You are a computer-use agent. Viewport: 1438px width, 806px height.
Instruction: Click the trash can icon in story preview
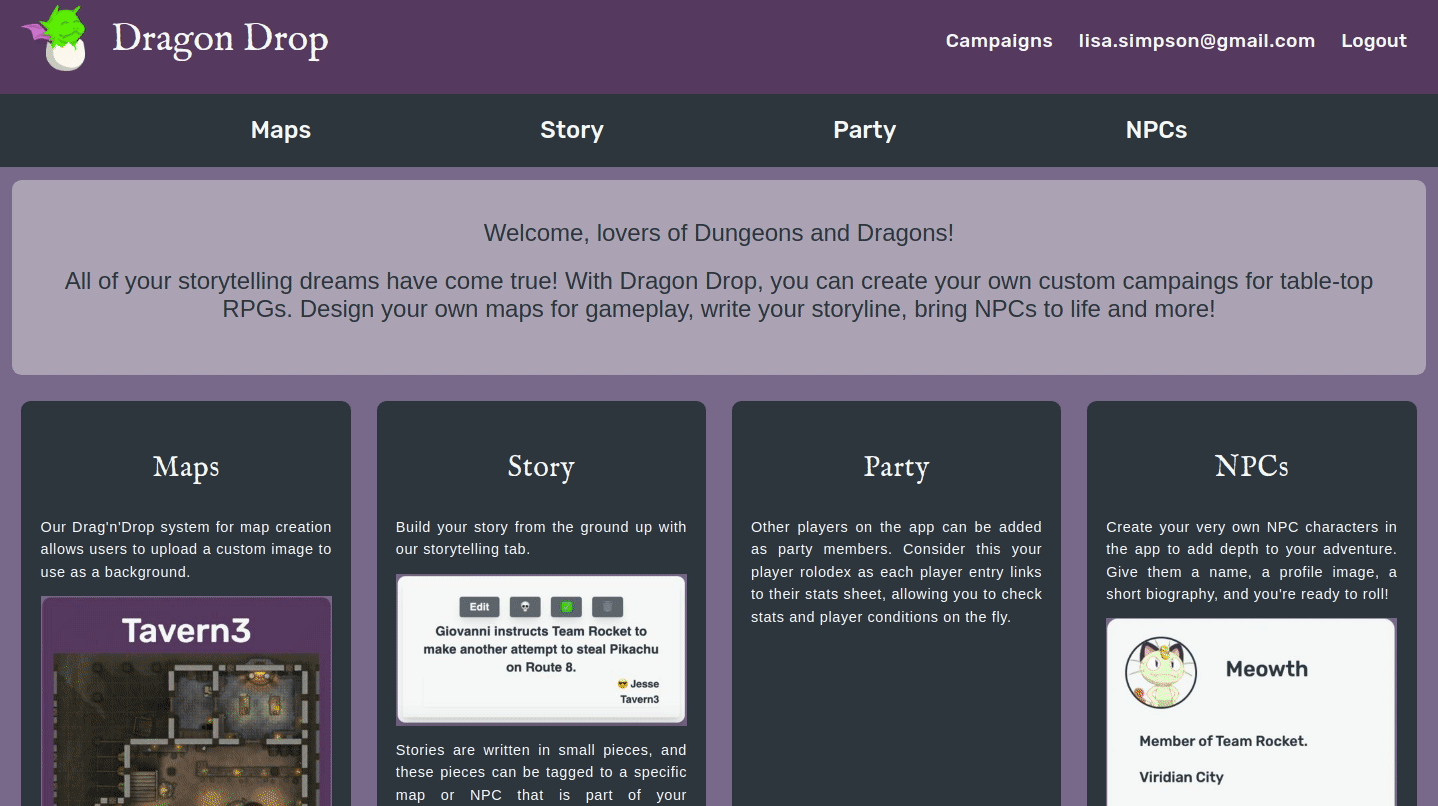point(607,607)
